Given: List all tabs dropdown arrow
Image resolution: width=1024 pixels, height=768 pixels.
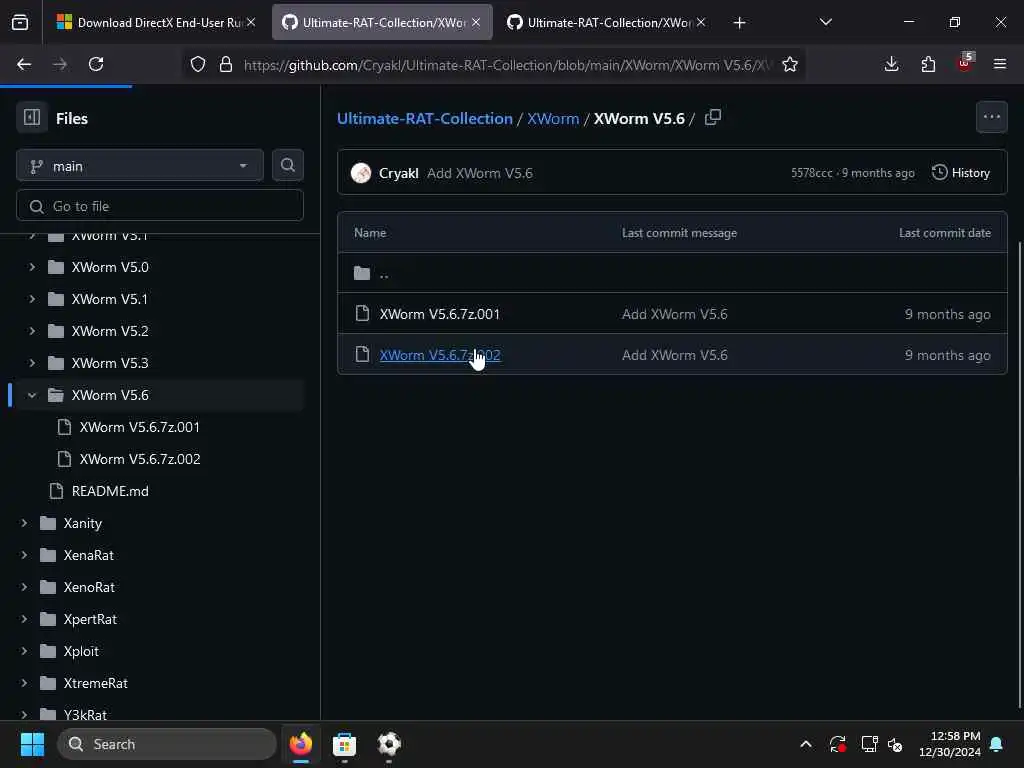Looking at the screenshot, I should (x=825, y=22).
